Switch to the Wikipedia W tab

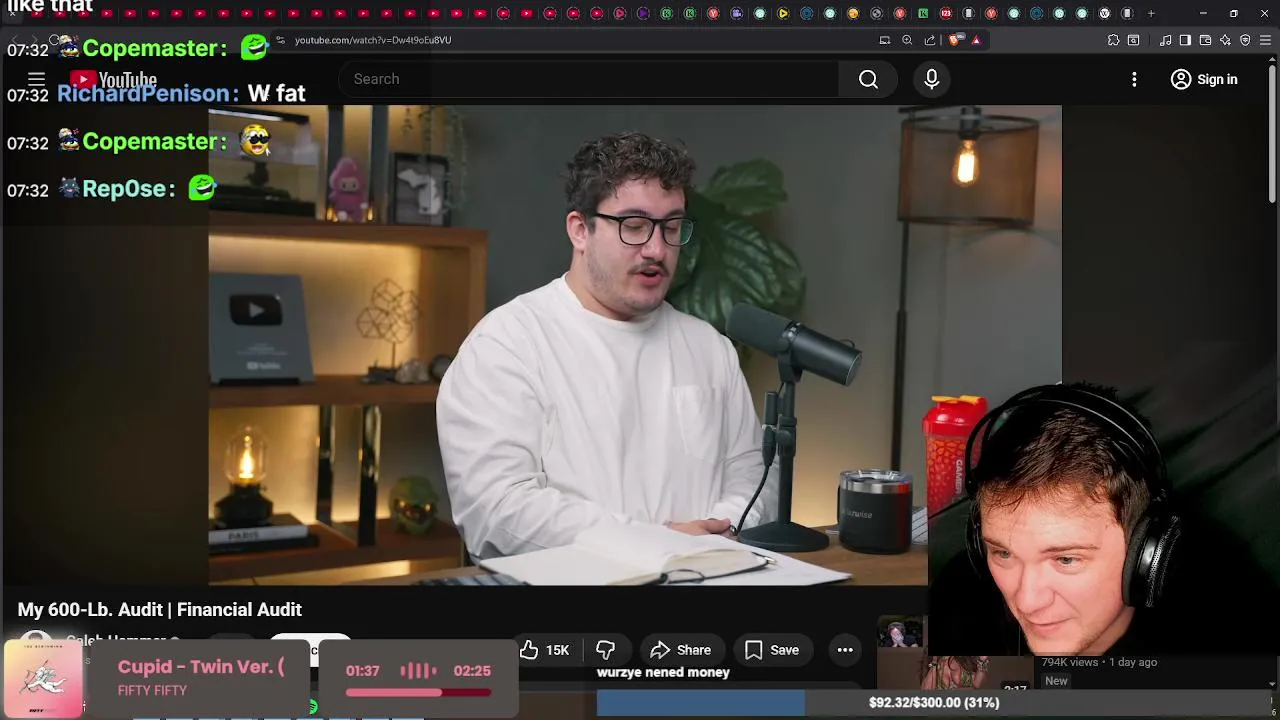[1105, 13]
